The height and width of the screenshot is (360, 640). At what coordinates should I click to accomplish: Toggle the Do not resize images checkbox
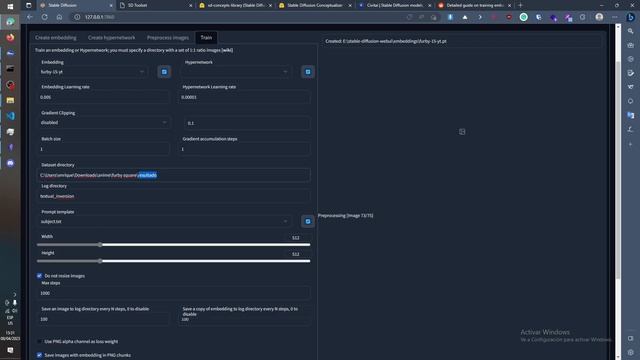[x=40, y=276]
